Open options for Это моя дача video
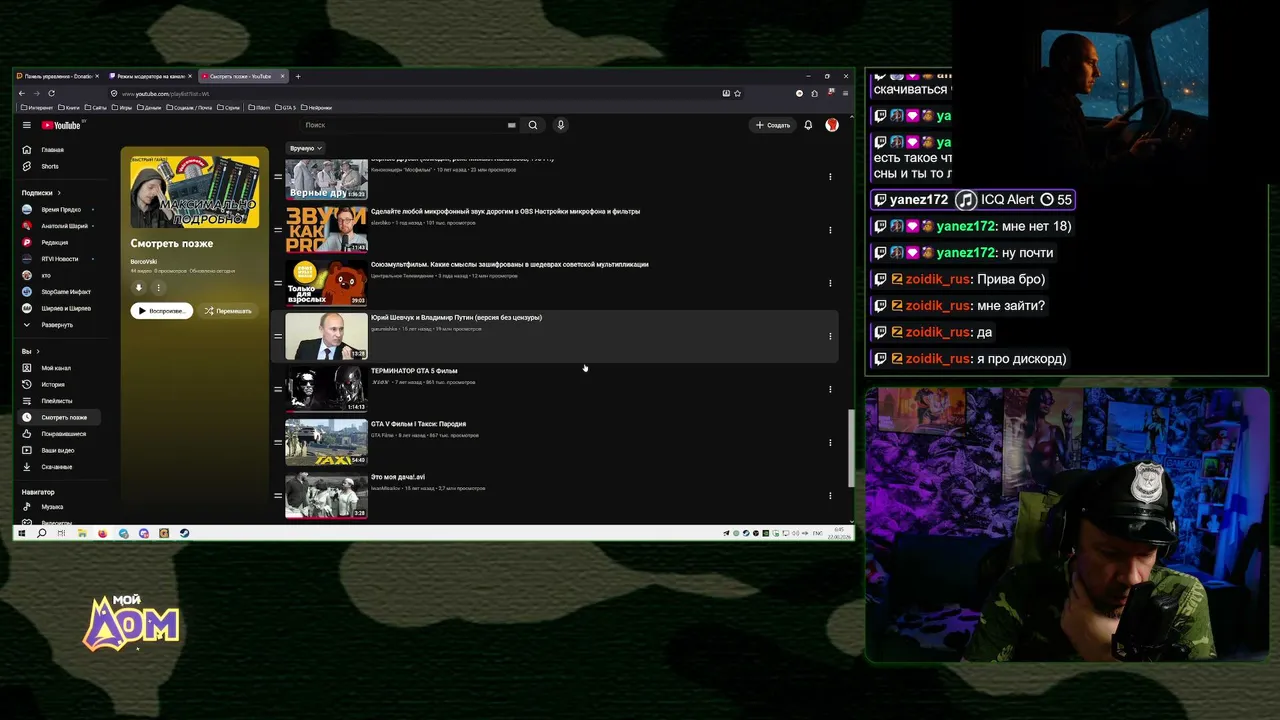Screen dimensions: 1280x720 click(830, 495)
